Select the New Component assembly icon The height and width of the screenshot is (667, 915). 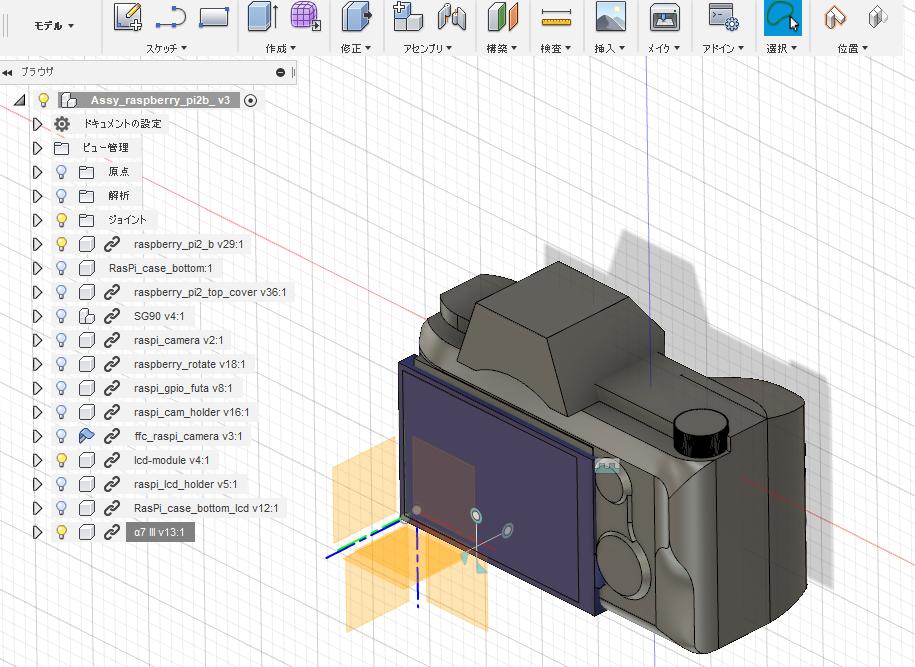[408, 16]
